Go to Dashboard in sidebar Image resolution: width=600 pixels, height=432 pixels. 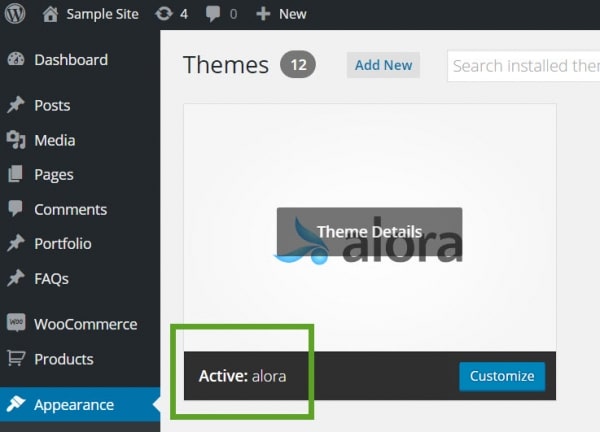71,60
